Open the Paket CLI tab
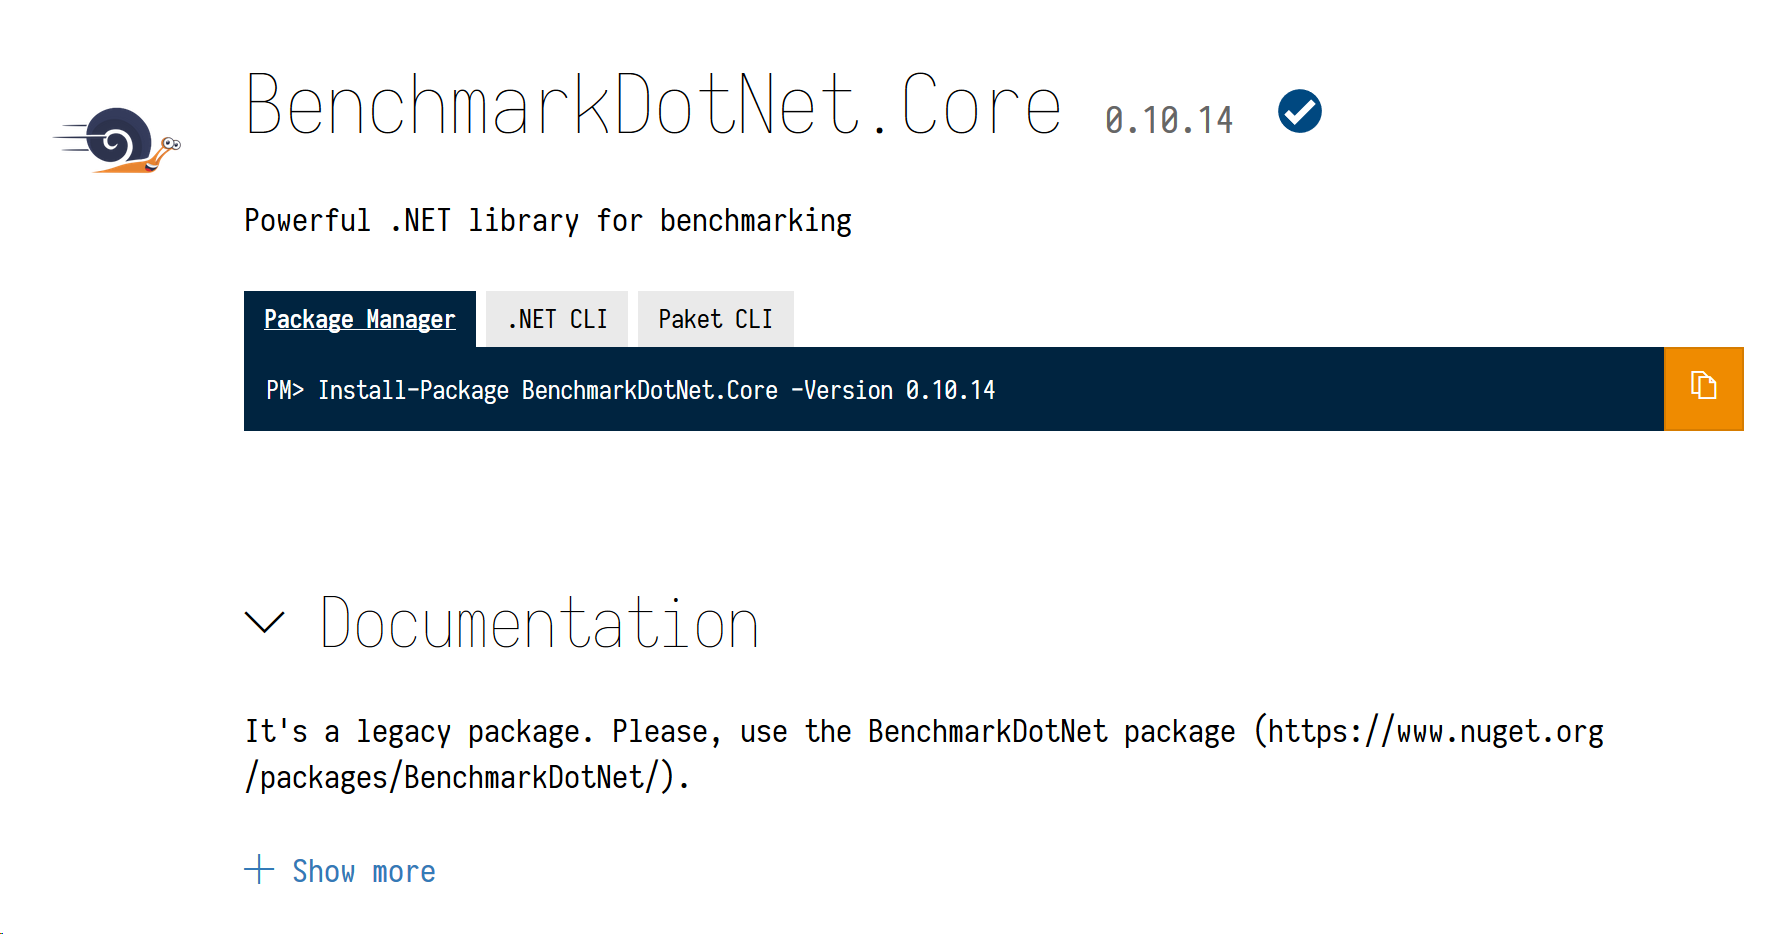Screen dimensions: 1788x934 point(715,318)
